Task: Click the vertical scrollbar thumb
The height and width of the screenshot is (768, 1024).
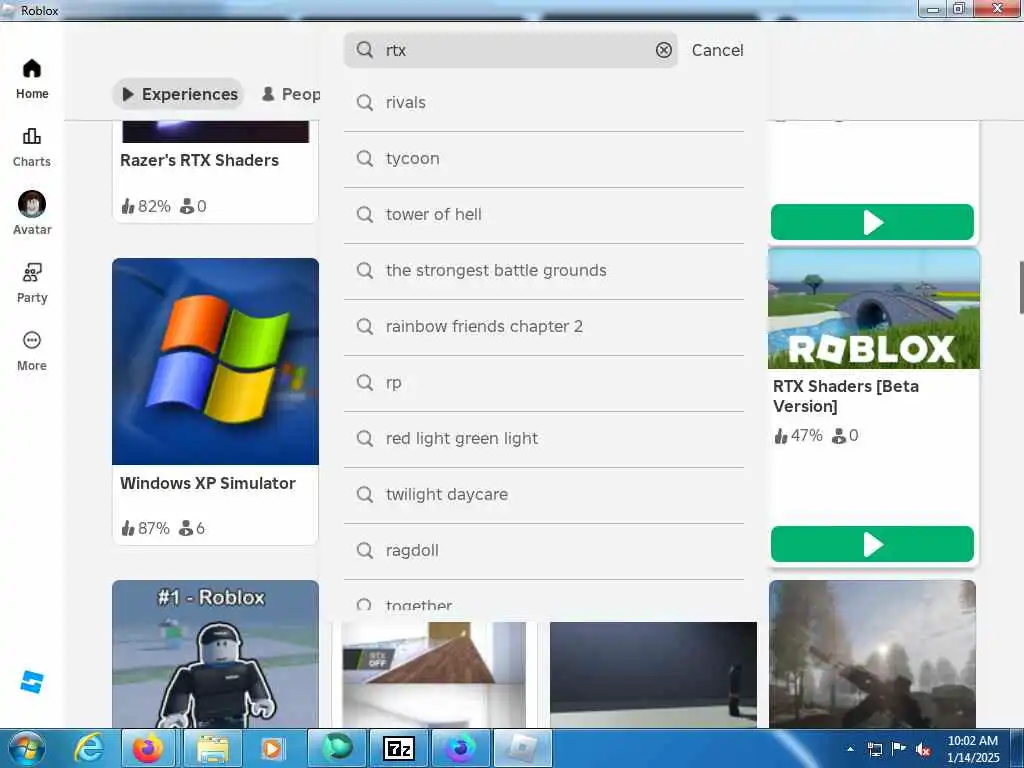Action: [1021, 287]
